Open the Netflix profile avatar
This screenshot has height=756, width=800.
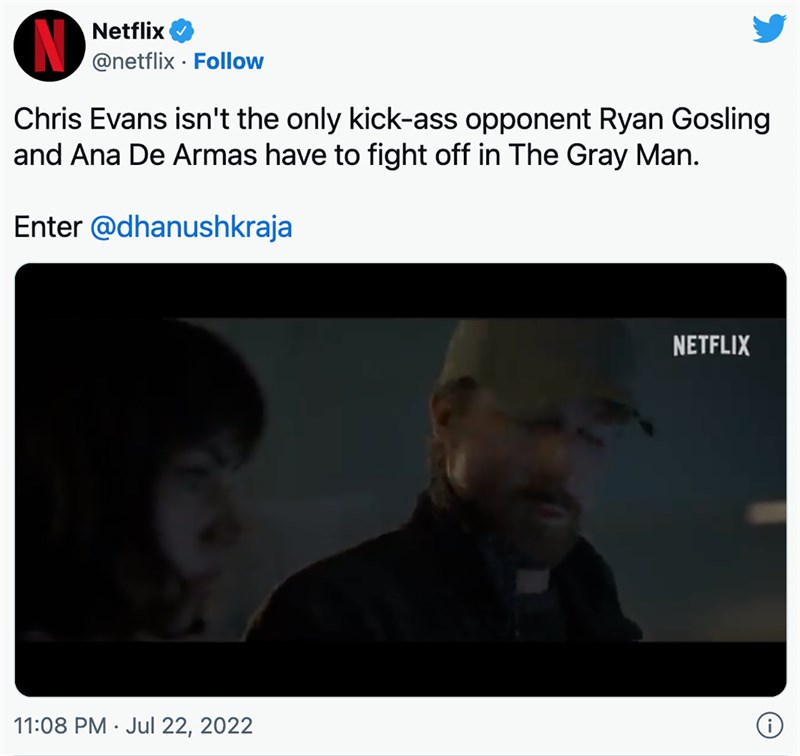click(x=49, y=46)
